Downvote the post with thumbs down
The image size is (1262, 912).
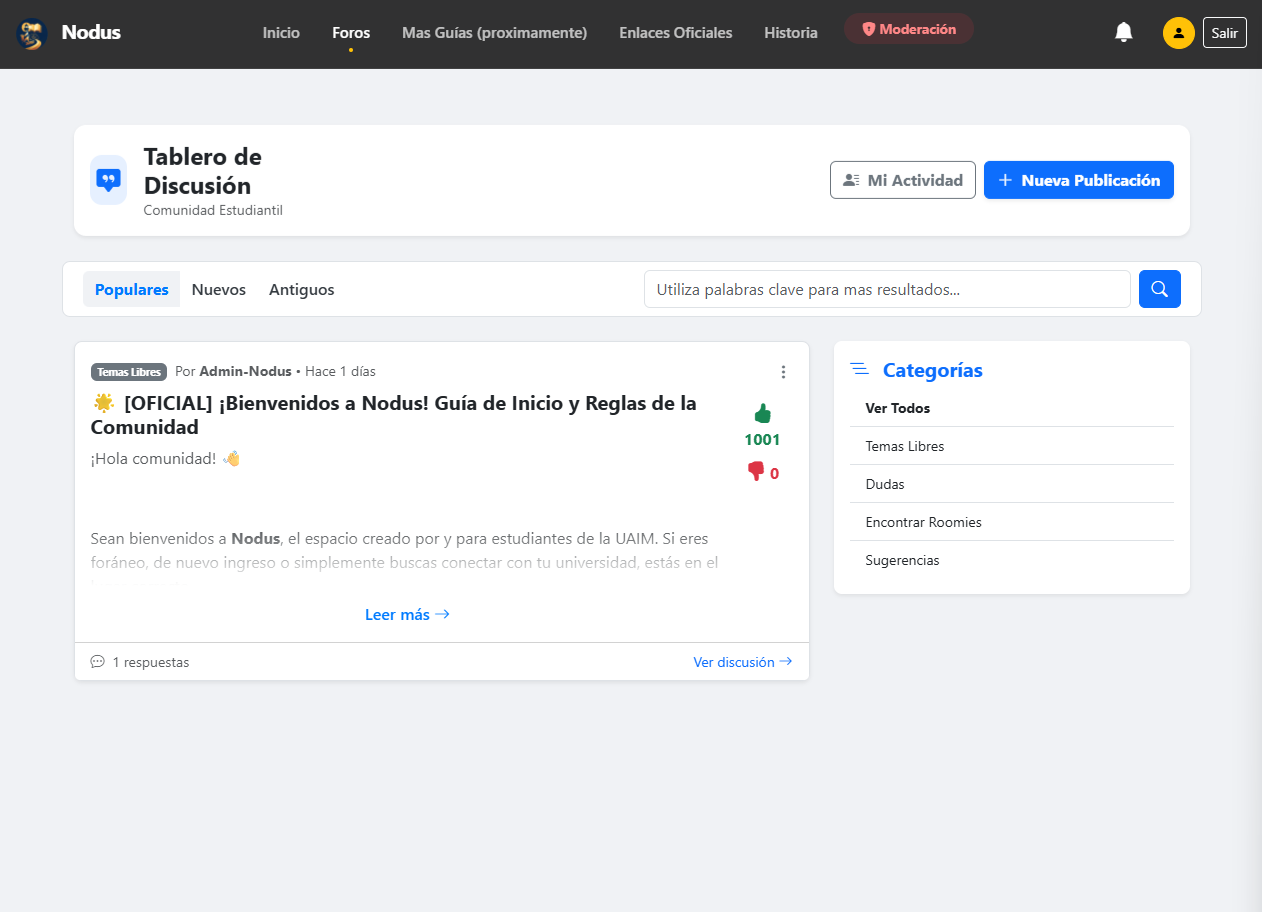(x=756, y=472)
